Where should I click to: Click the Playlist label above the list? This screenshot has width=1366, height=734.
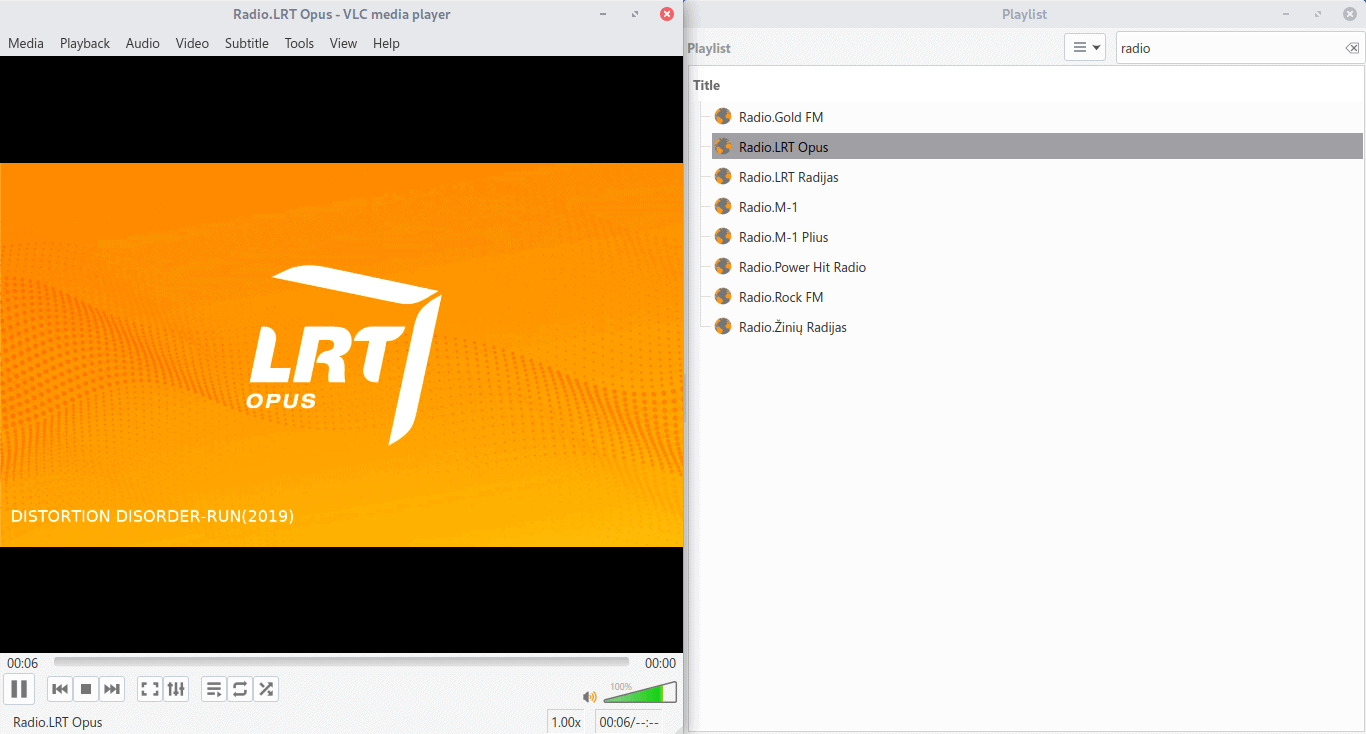[709, 48]
